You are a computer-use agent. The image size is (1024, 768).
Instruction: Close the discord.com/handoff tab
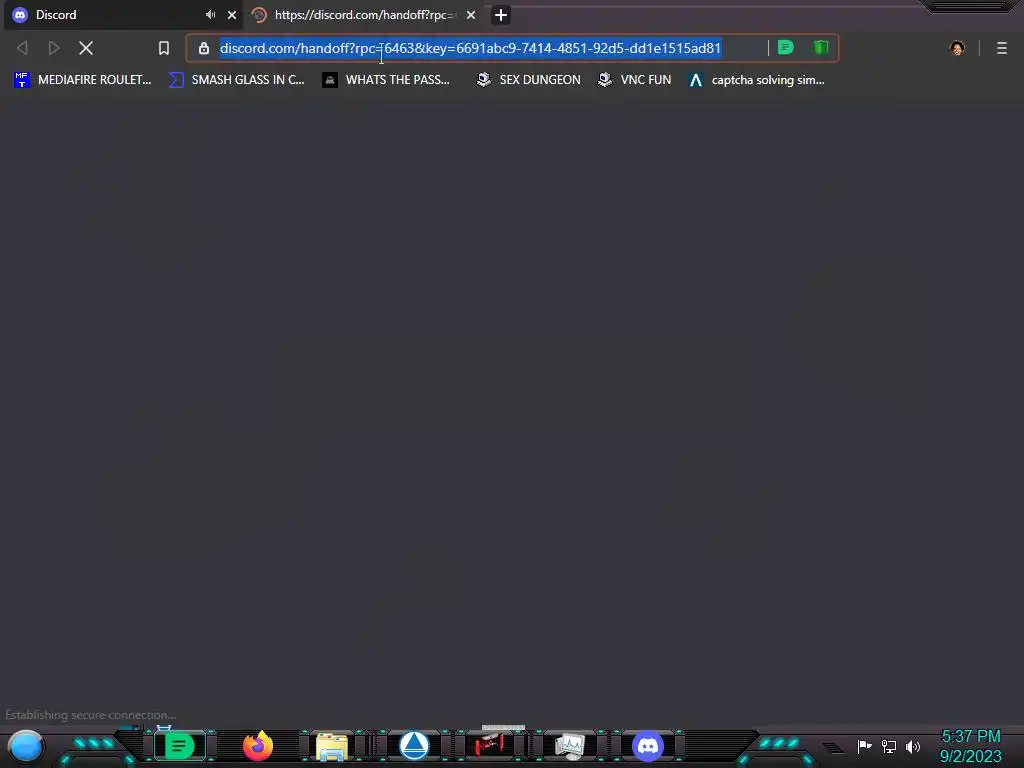(x=471, y=14)
